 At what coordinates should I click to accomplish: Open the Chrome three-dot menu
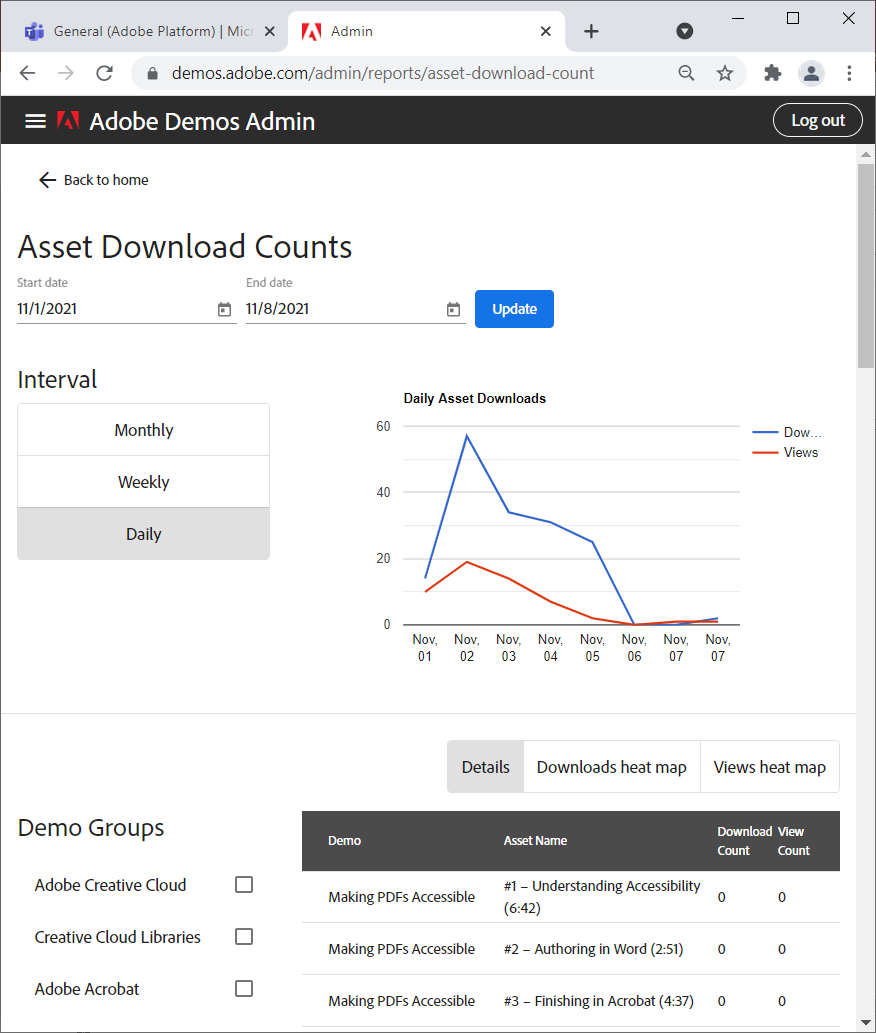pyautogui.click(x=849, y=73)
